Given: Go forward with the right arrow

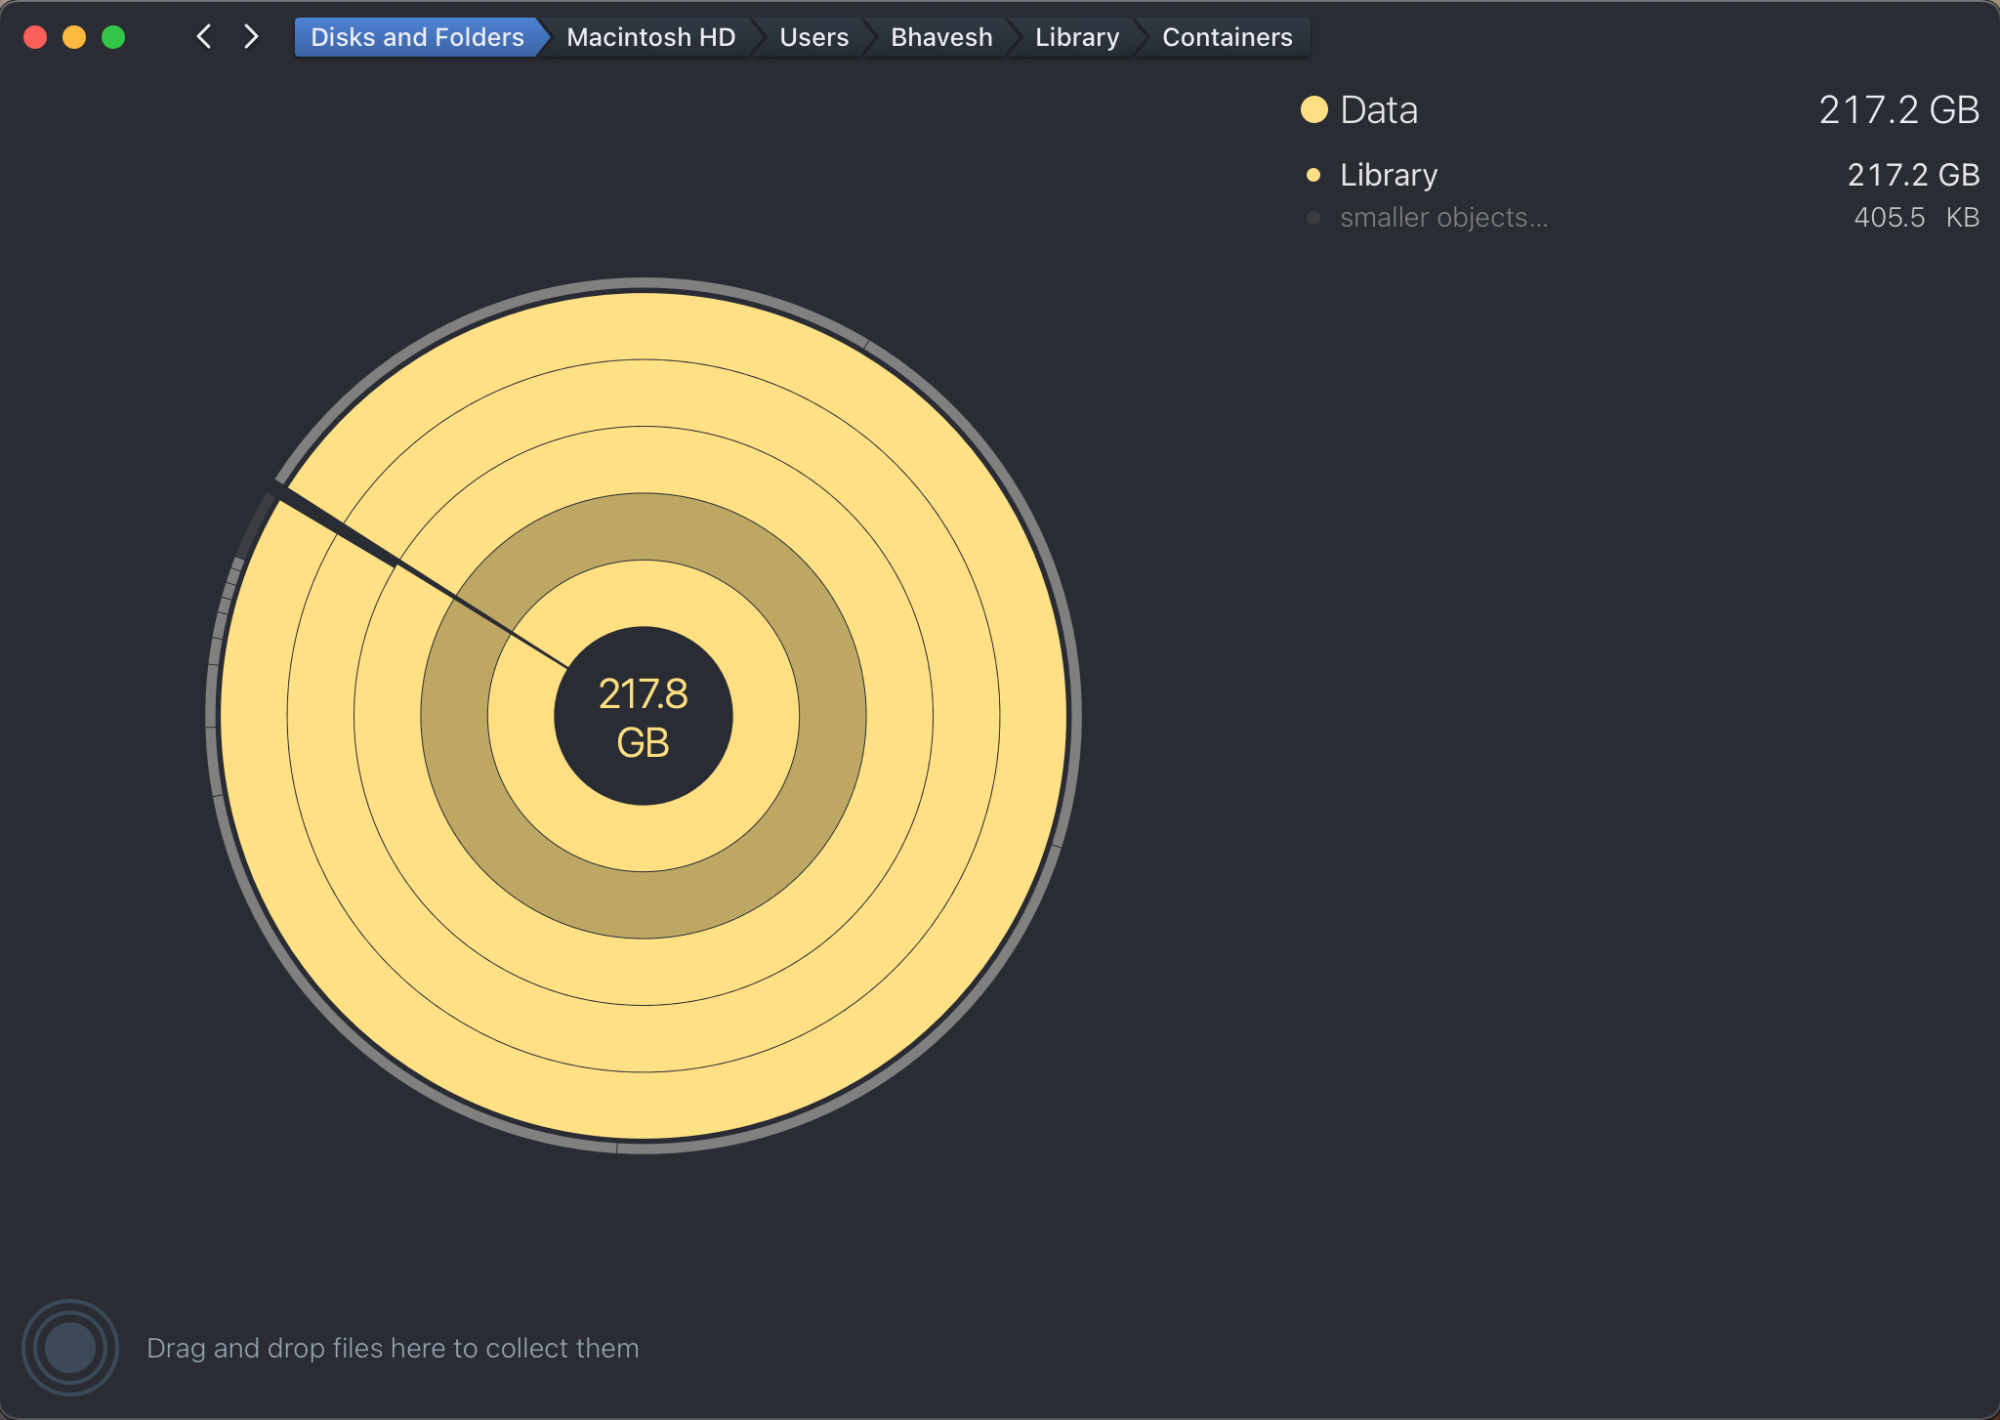Looking at the screenshot, I should pyautogui.click(x=251, y=37).
